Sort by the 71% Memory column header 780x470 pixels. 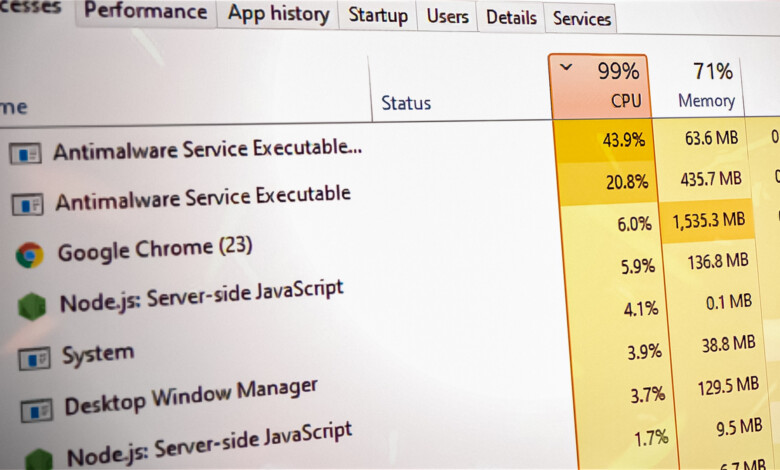[x=697, y=87]
